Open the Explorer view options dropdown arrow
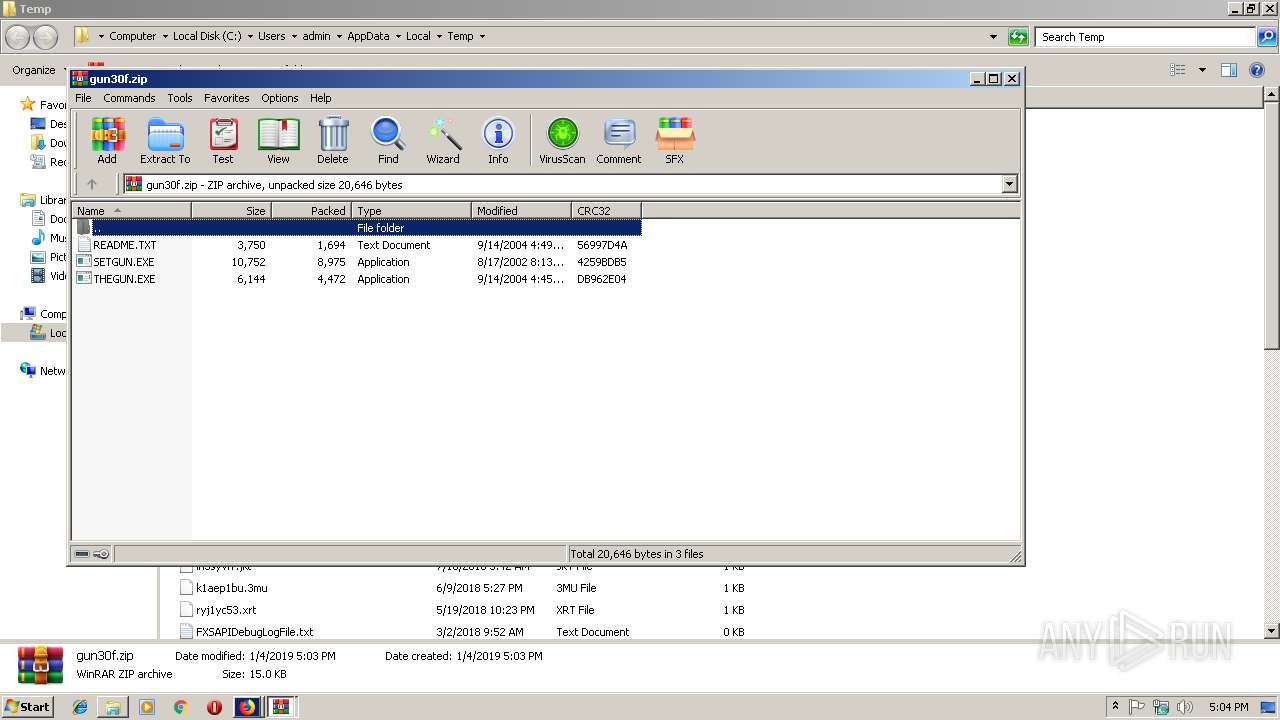Viewport: 1280px width, 720px height. [1202, 70]
